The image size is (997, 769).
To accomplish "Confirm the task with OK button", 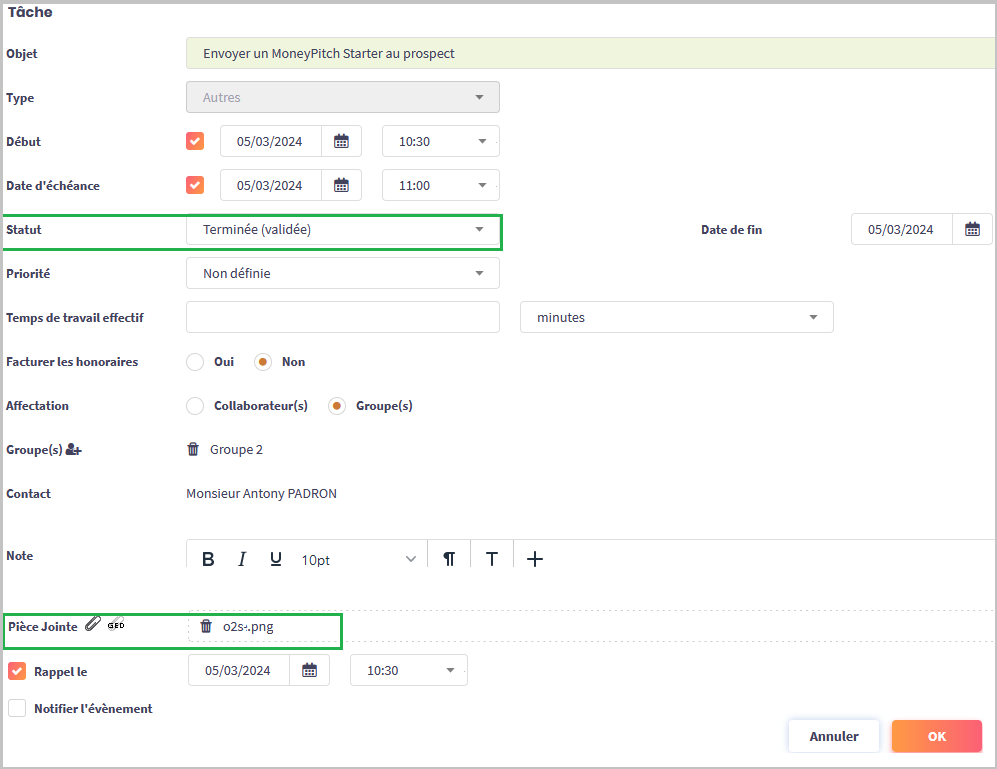I will (x=936, y=736).
